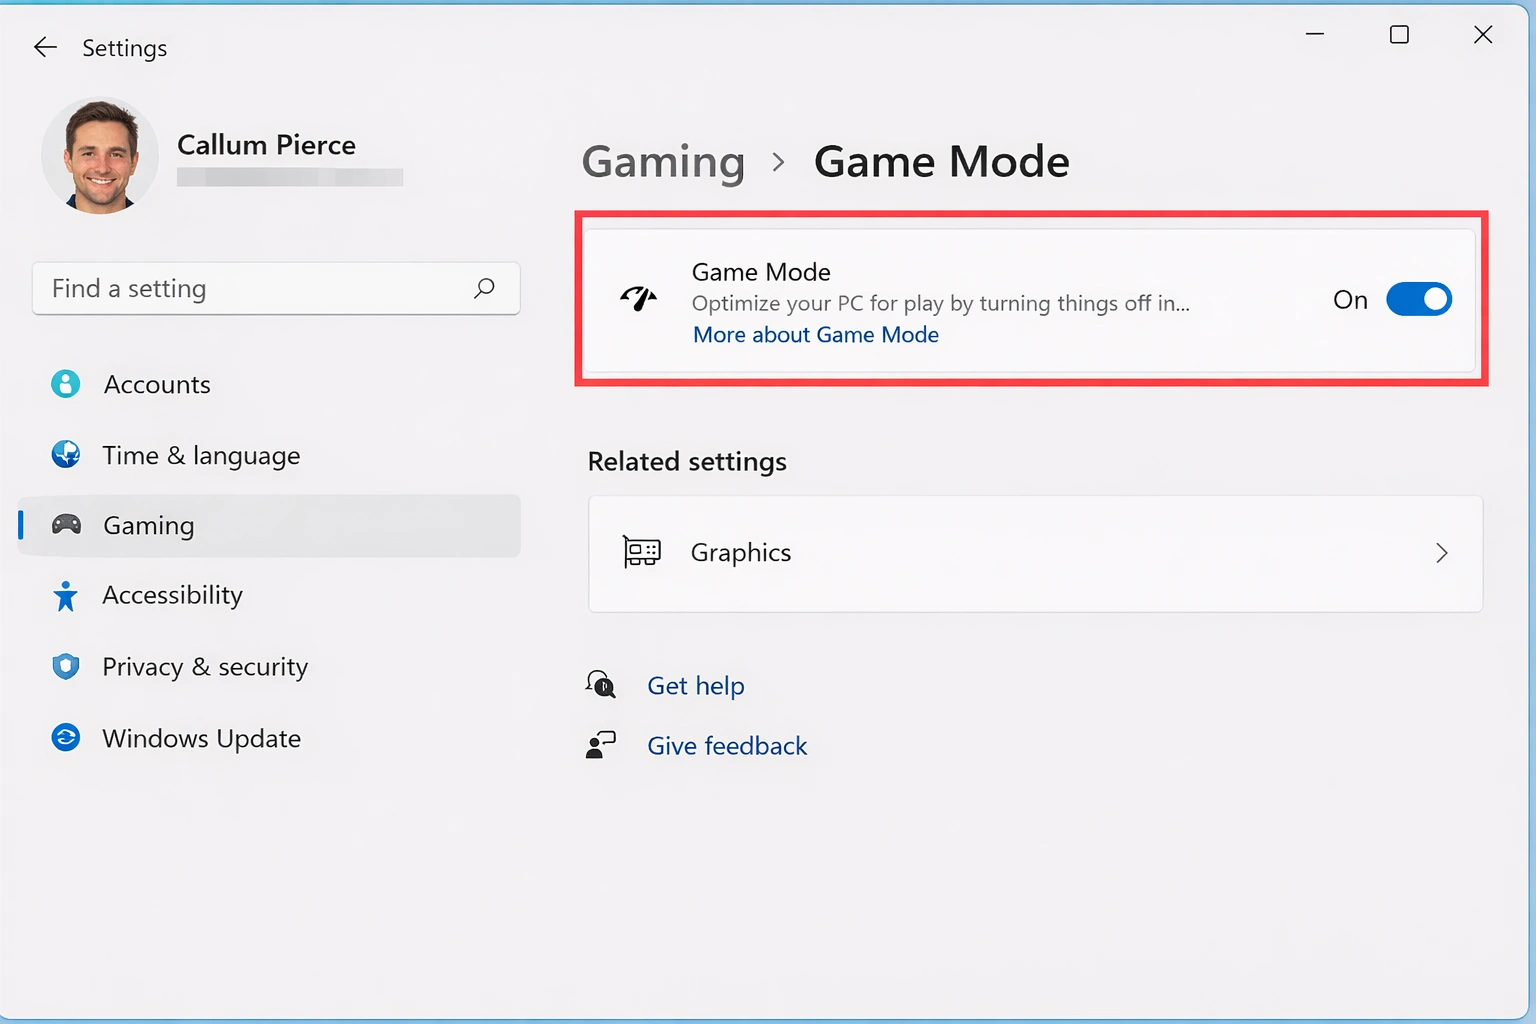Screen dimensions: 1536x1024
Task: Expand the Graphics settings row
Action: tap(1035, 553)
